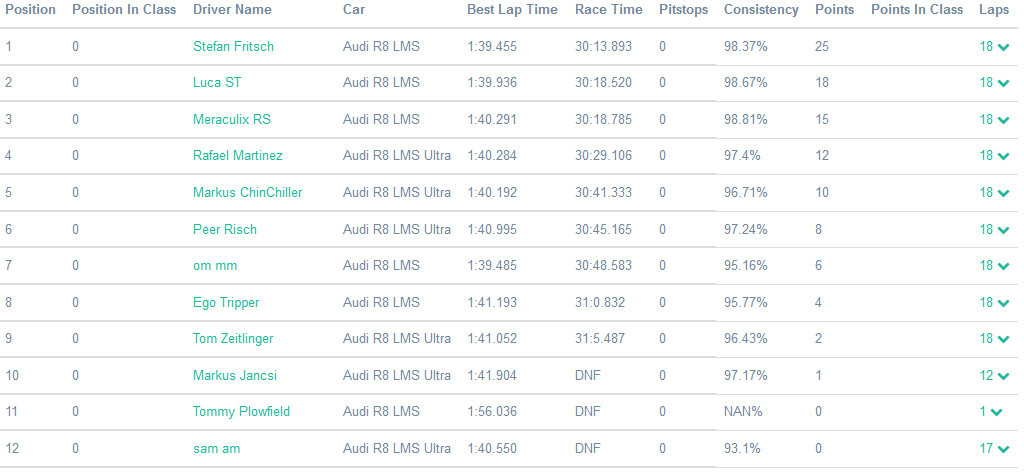Open Ego Tripper driver link
Image resolution: width=1024 pixels, height=473 pixels.
pyautogui.click(x=226, y=302)
